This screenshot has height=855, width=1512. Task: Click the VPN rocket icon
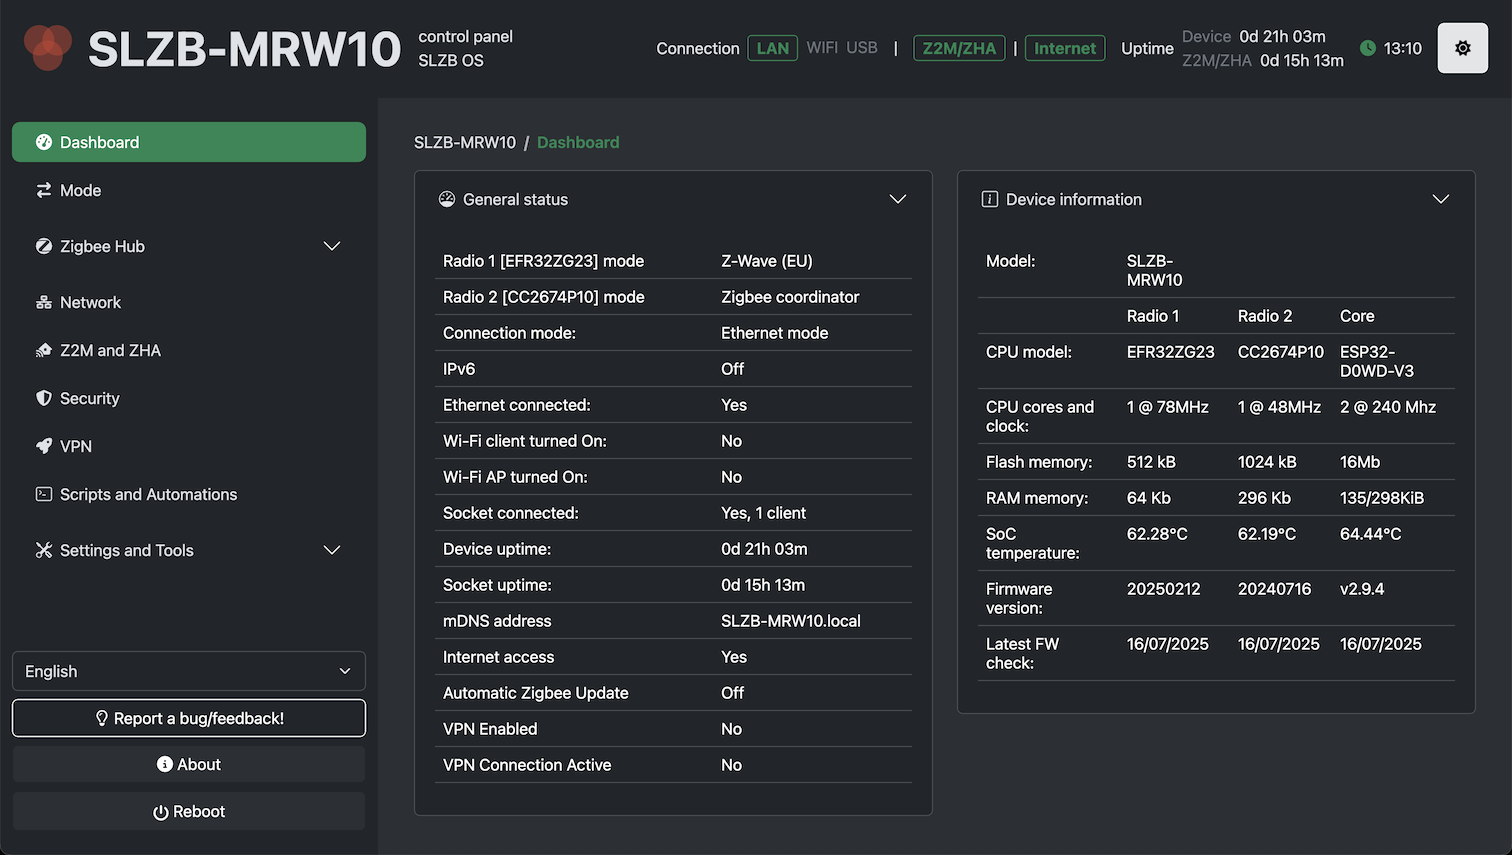click(43, 446)
